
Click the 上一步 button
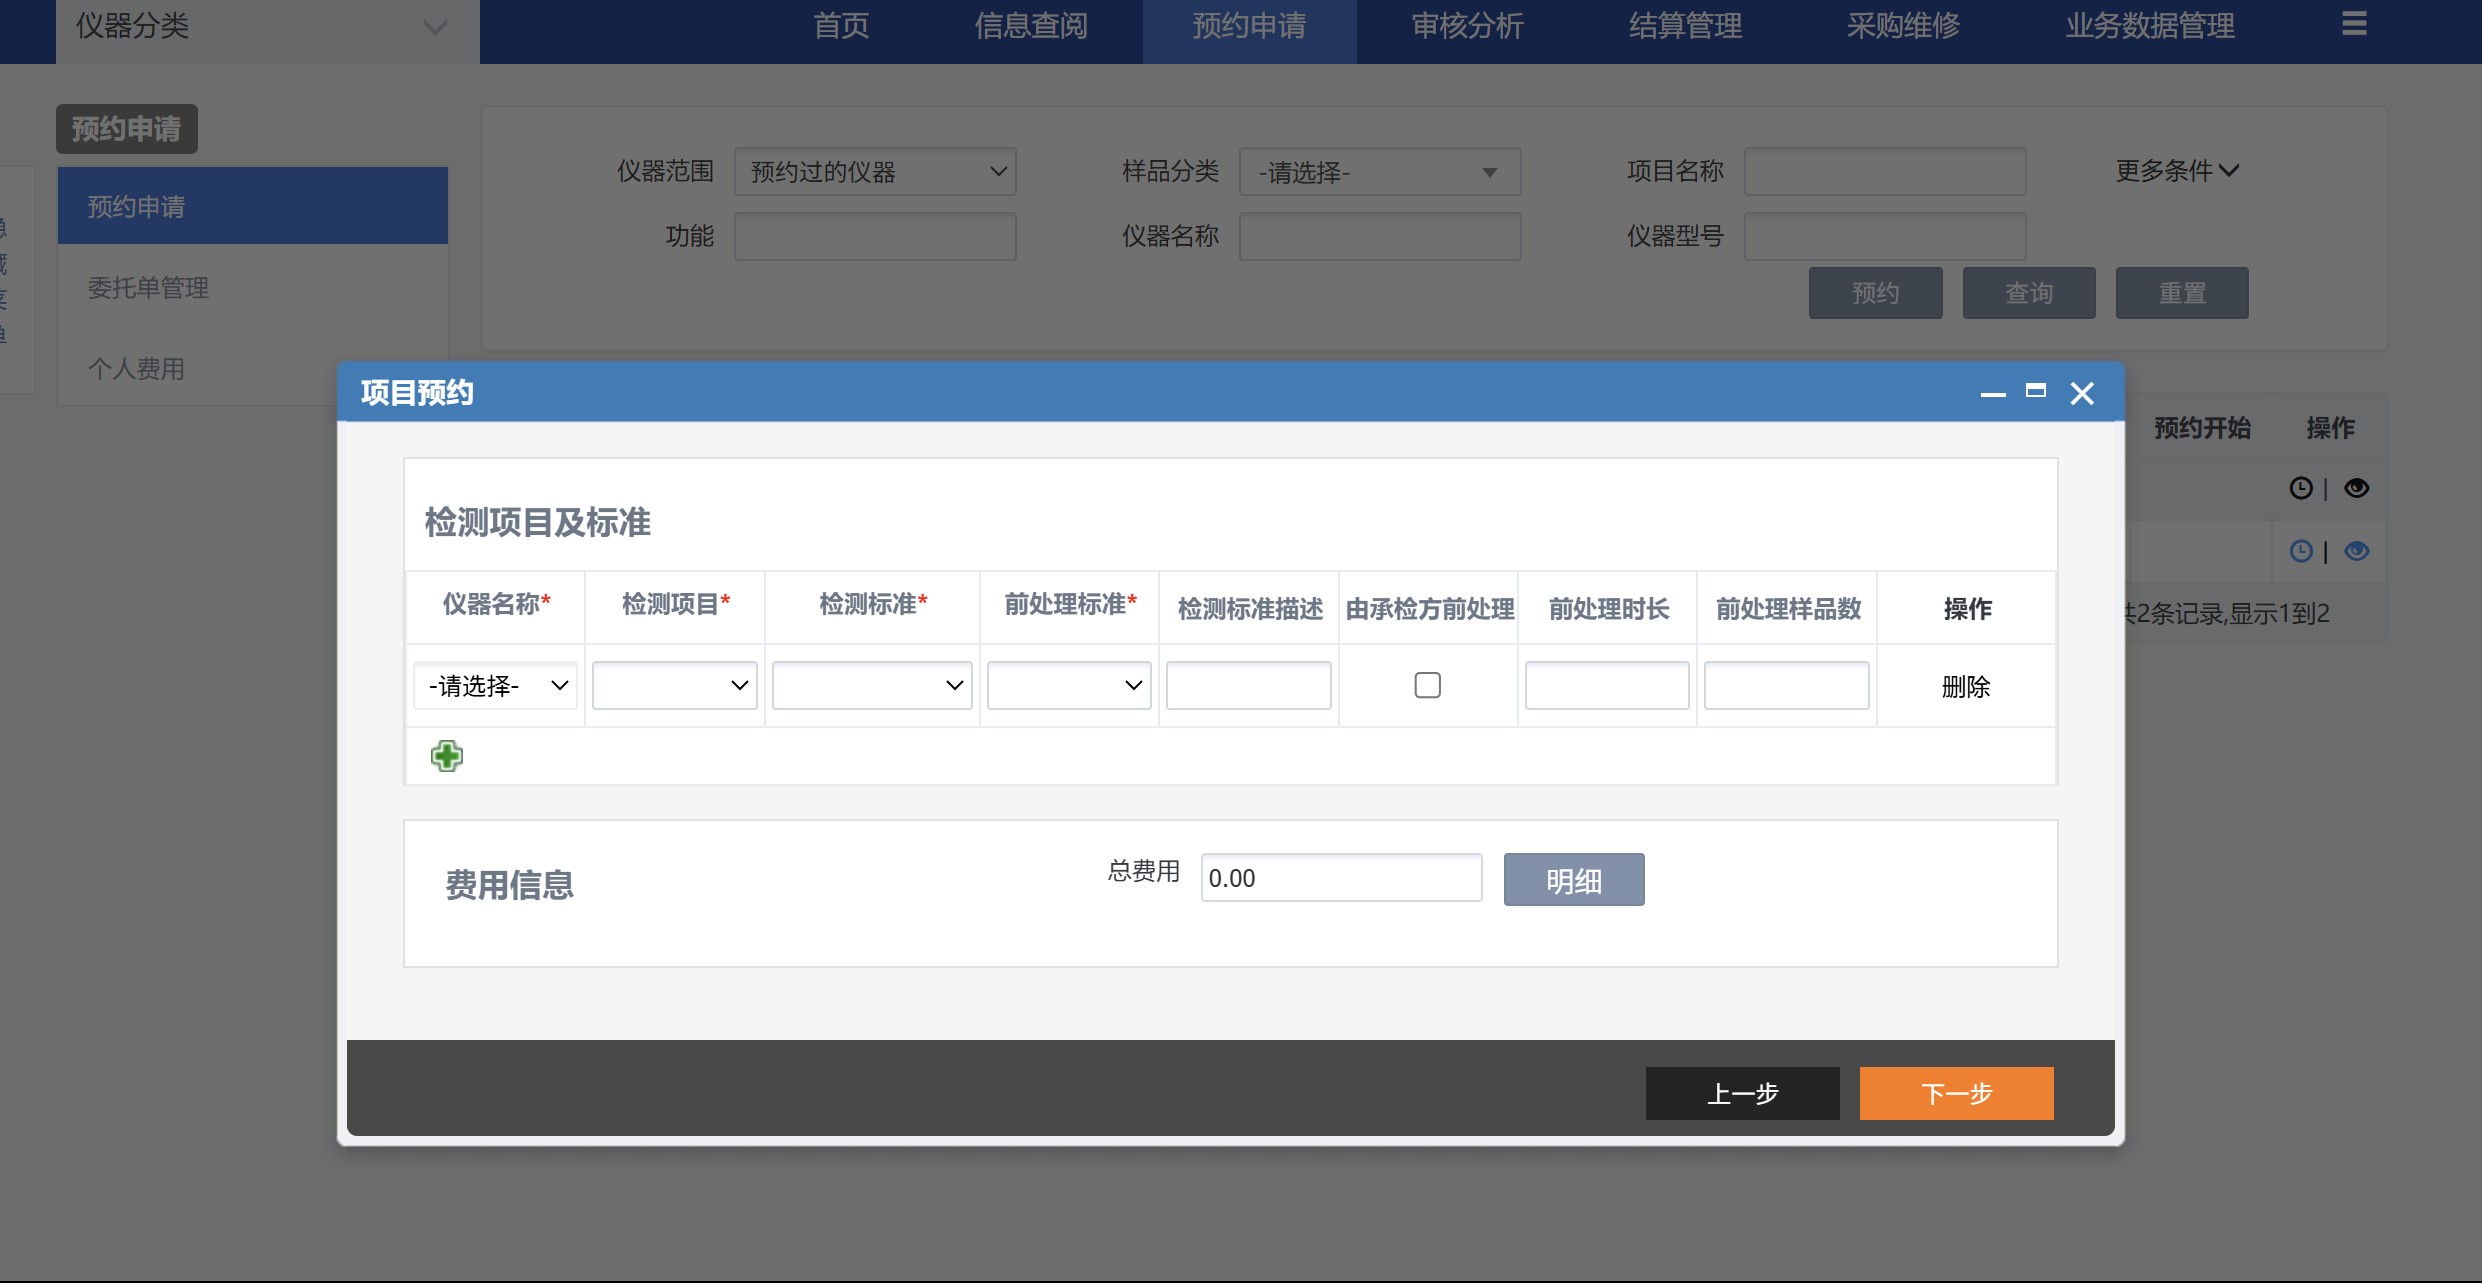pyautogui.click(x=1742, y=1093)
